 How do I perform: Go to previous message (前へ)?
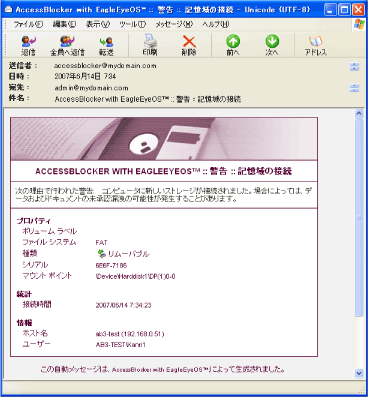233,45
